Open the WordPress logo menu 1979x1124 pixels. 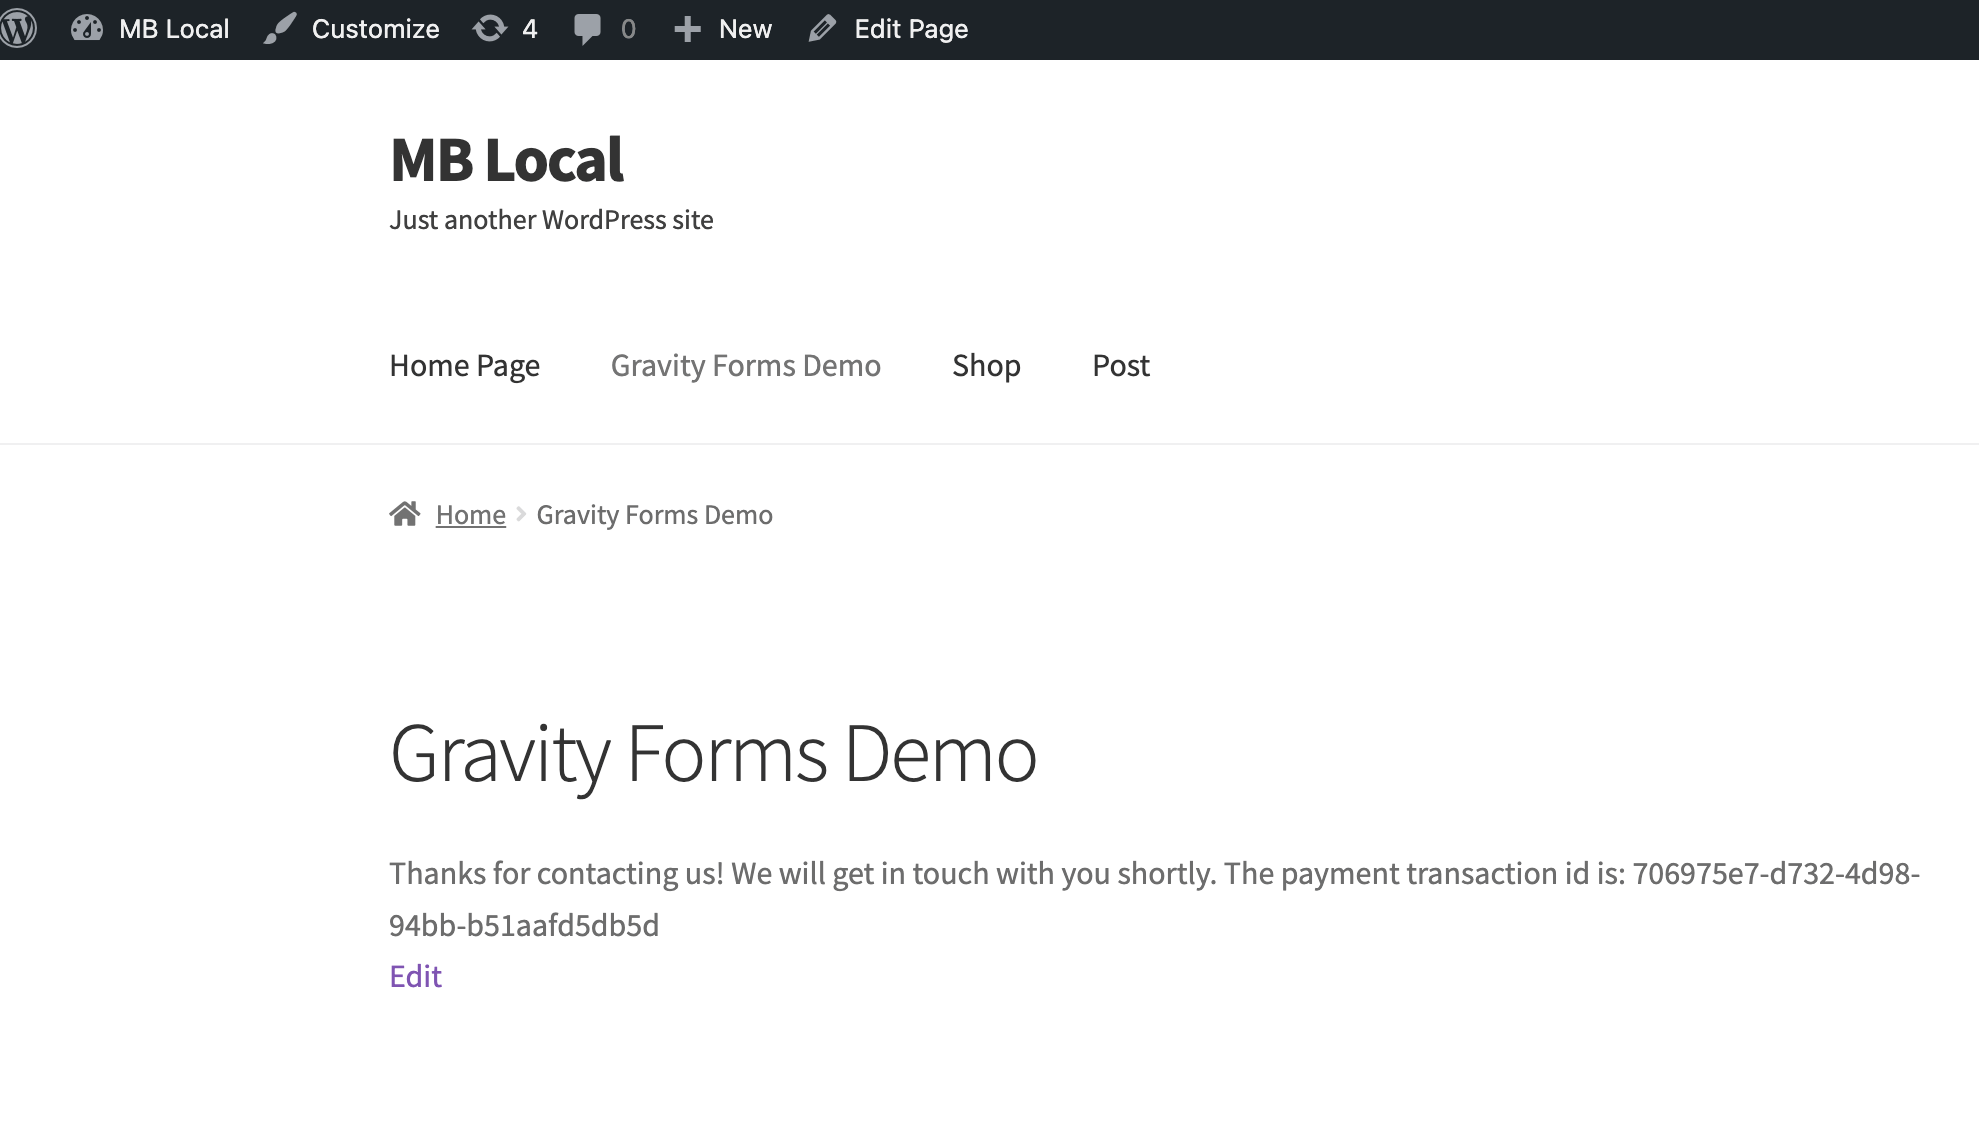[18, 29]
